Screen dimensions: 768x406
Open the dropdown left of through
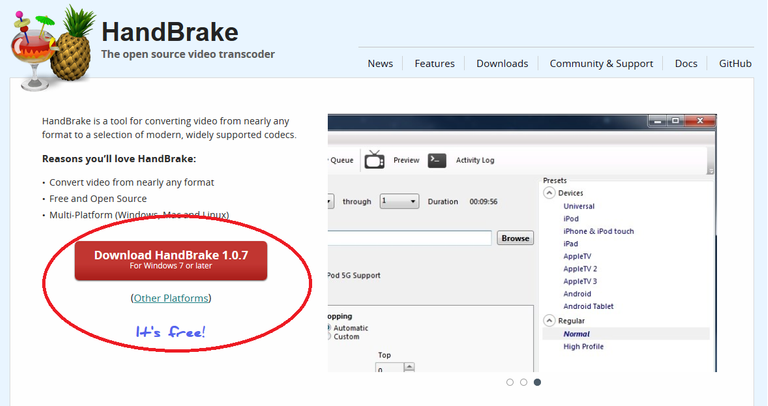[x=331, y=201]
